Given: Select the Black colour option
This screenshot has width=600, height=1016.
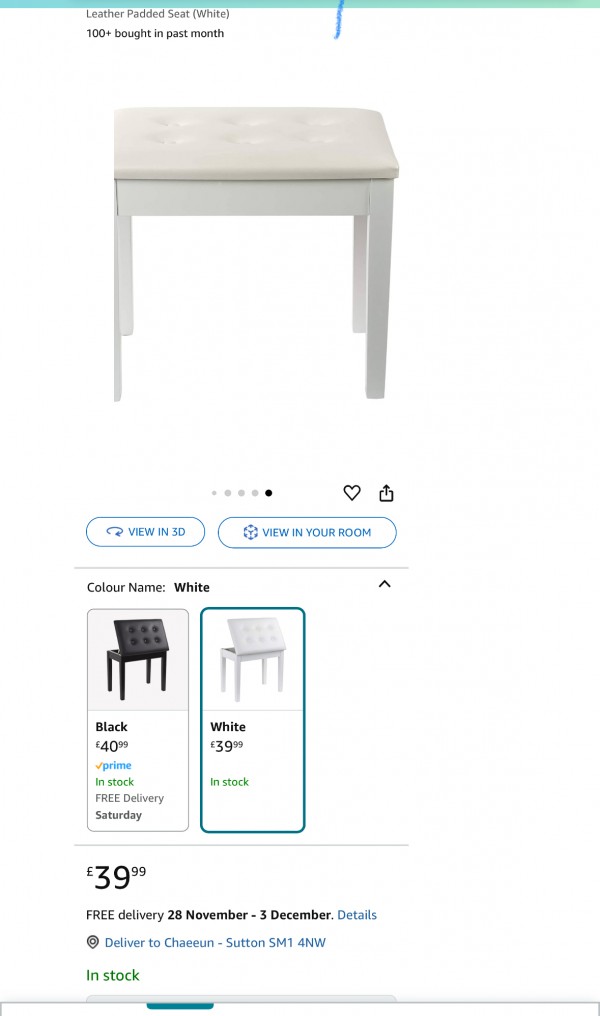Looking at the screenshot, I should 138,720.
